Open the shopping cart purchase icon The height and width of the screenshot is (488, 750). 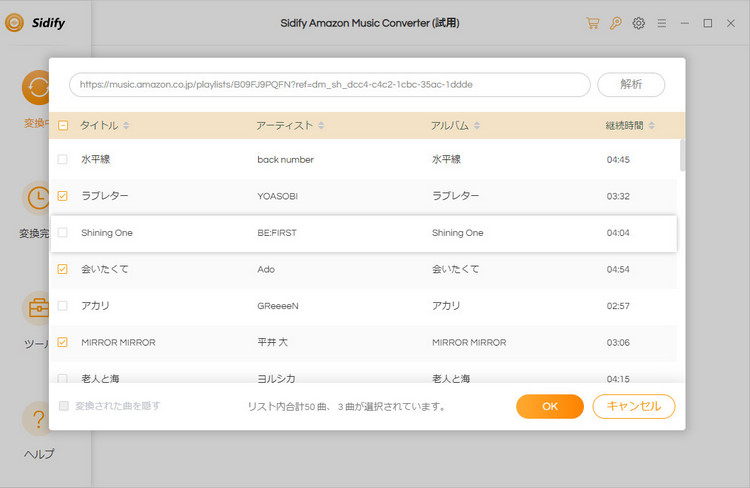coord(593,23)
